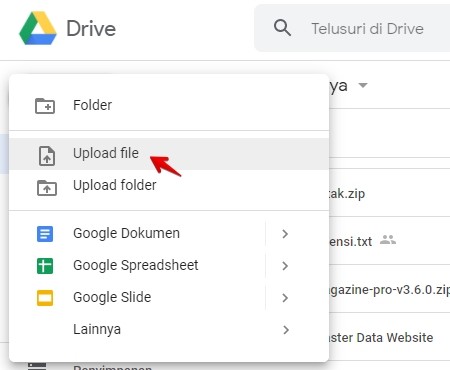Click the shared people icon beside ensi.txt
450x370 pixels.
point(388,240)
